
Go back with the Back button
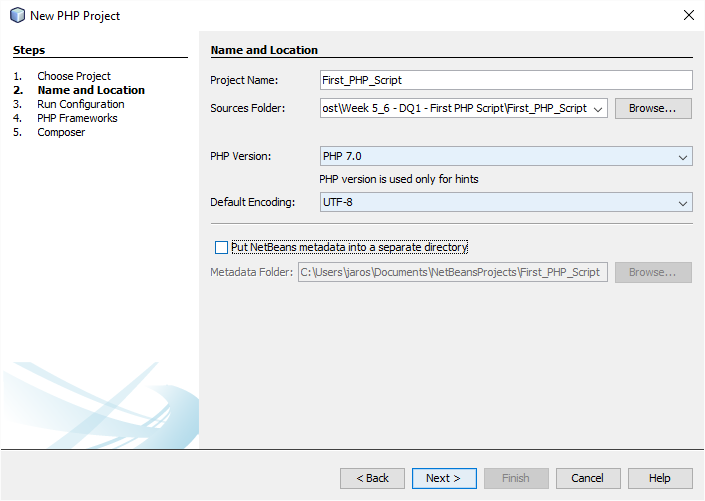click(372, 478)
